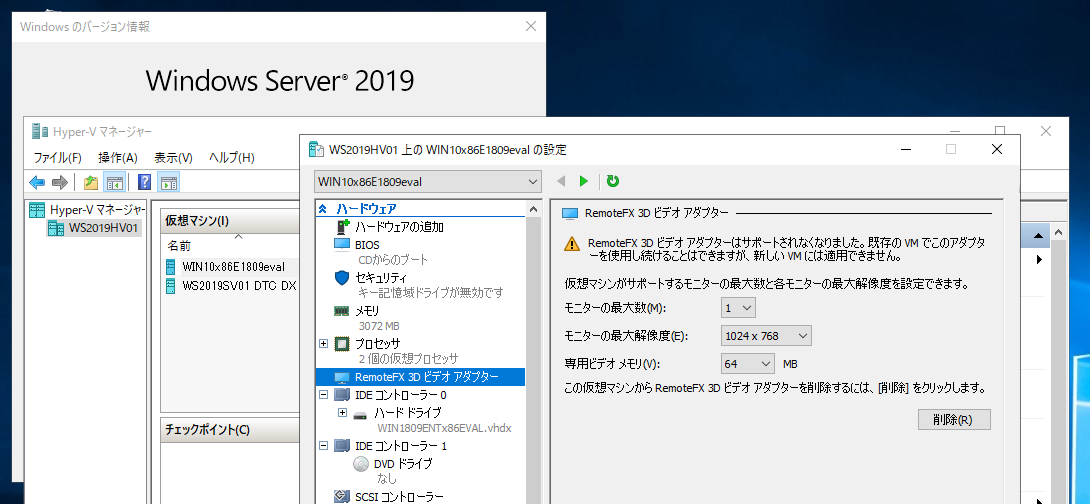This screenshot has width=1090, height=504.
Task: Click the WS2019SV01 DTC DX VM row icon
Action: [x=171, y=286]
